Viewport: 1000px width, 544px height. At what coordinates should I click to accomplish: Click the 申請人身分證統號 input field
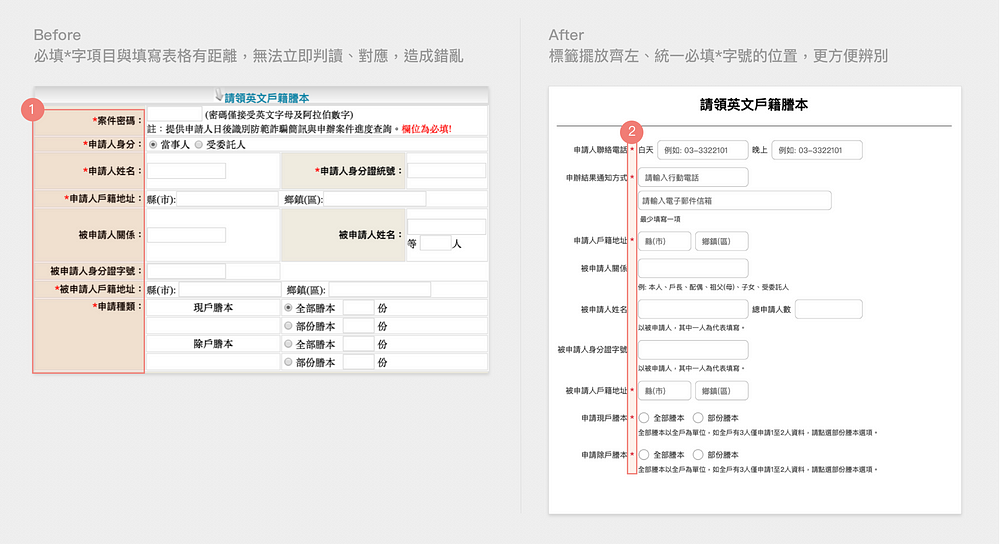(x=446, y=170)
